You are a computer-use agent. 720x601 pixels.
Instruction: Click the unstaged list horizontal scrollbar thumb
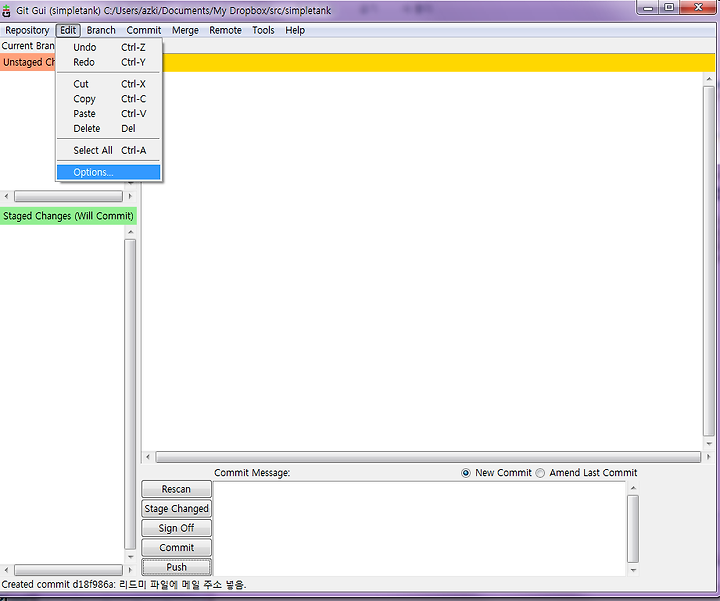[x=68, y=197]
